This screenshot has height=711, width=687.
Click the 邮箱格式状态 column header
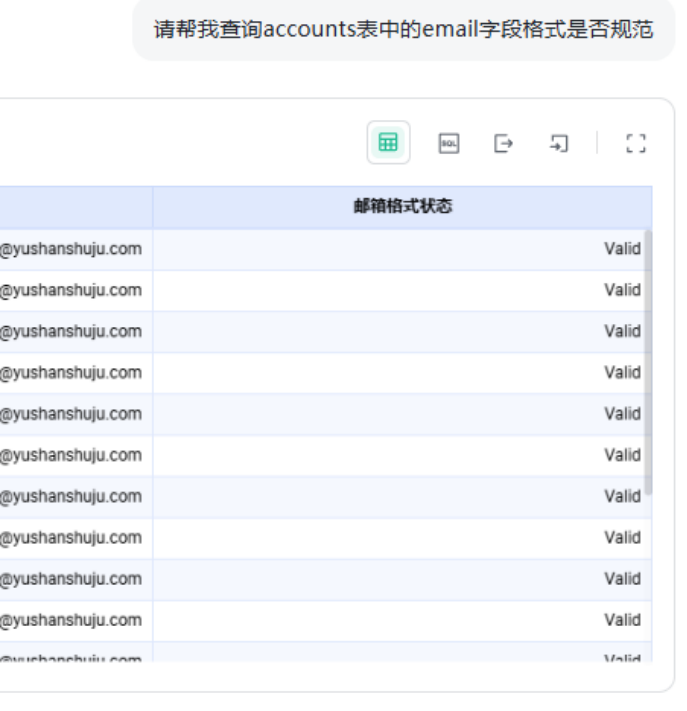coord(402,206)
